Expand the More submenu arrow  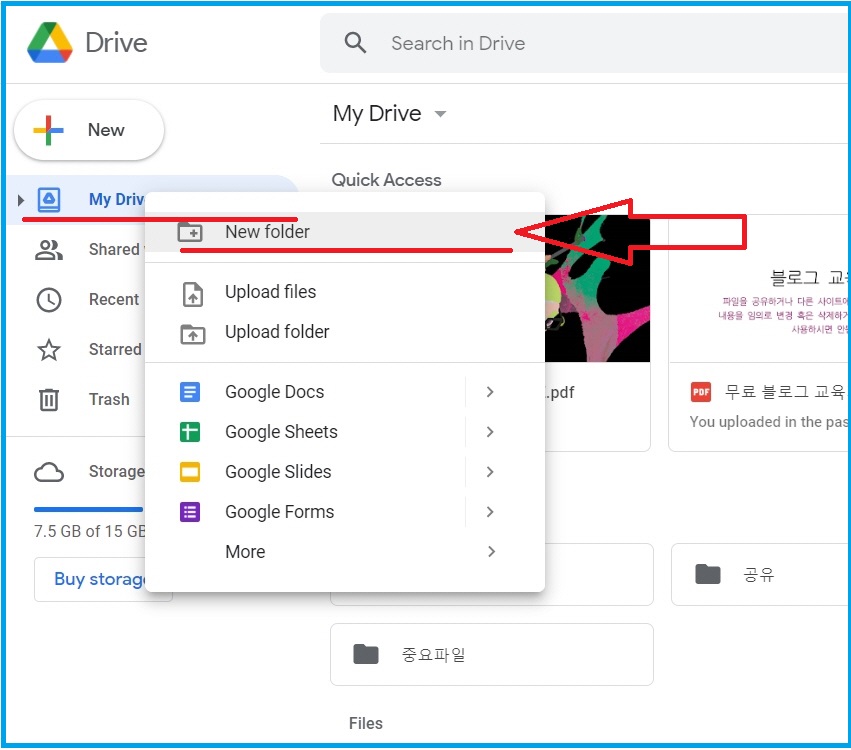pos(491,552)
